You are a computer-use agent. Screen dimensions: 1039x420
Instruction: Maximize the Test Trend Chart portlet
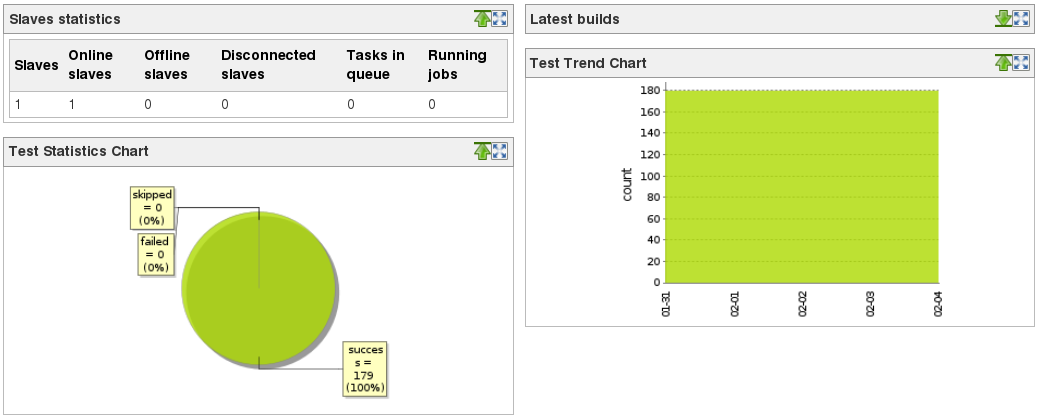[1020, 63]
